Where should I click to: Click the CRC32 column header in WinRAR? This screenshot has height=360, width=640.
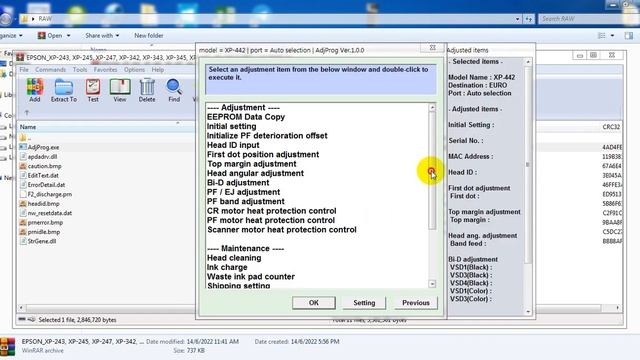coord(611,127)
